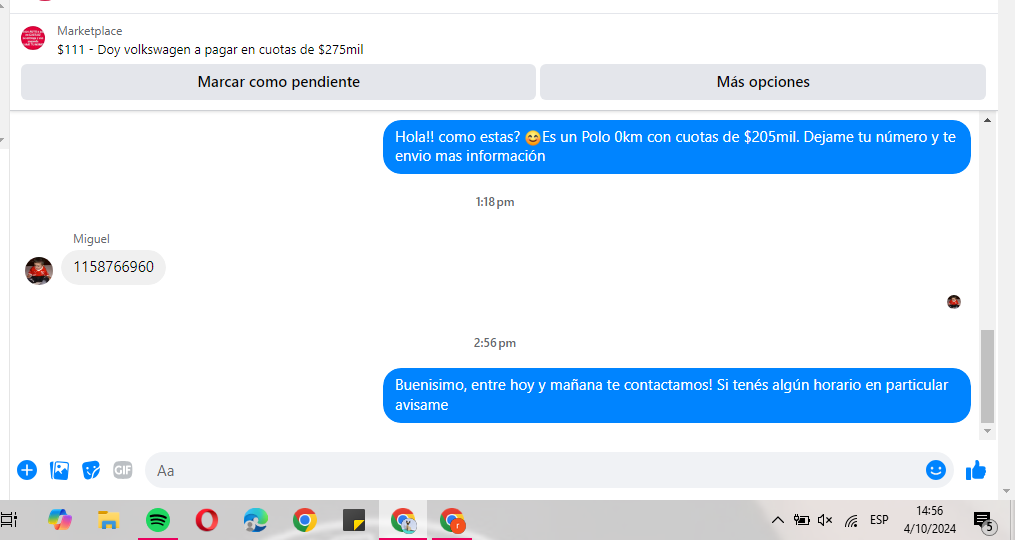This screenshot has height=540, width=1015.
Task: Open File Explorer from taskbar
Action: (x=108, y=520)
